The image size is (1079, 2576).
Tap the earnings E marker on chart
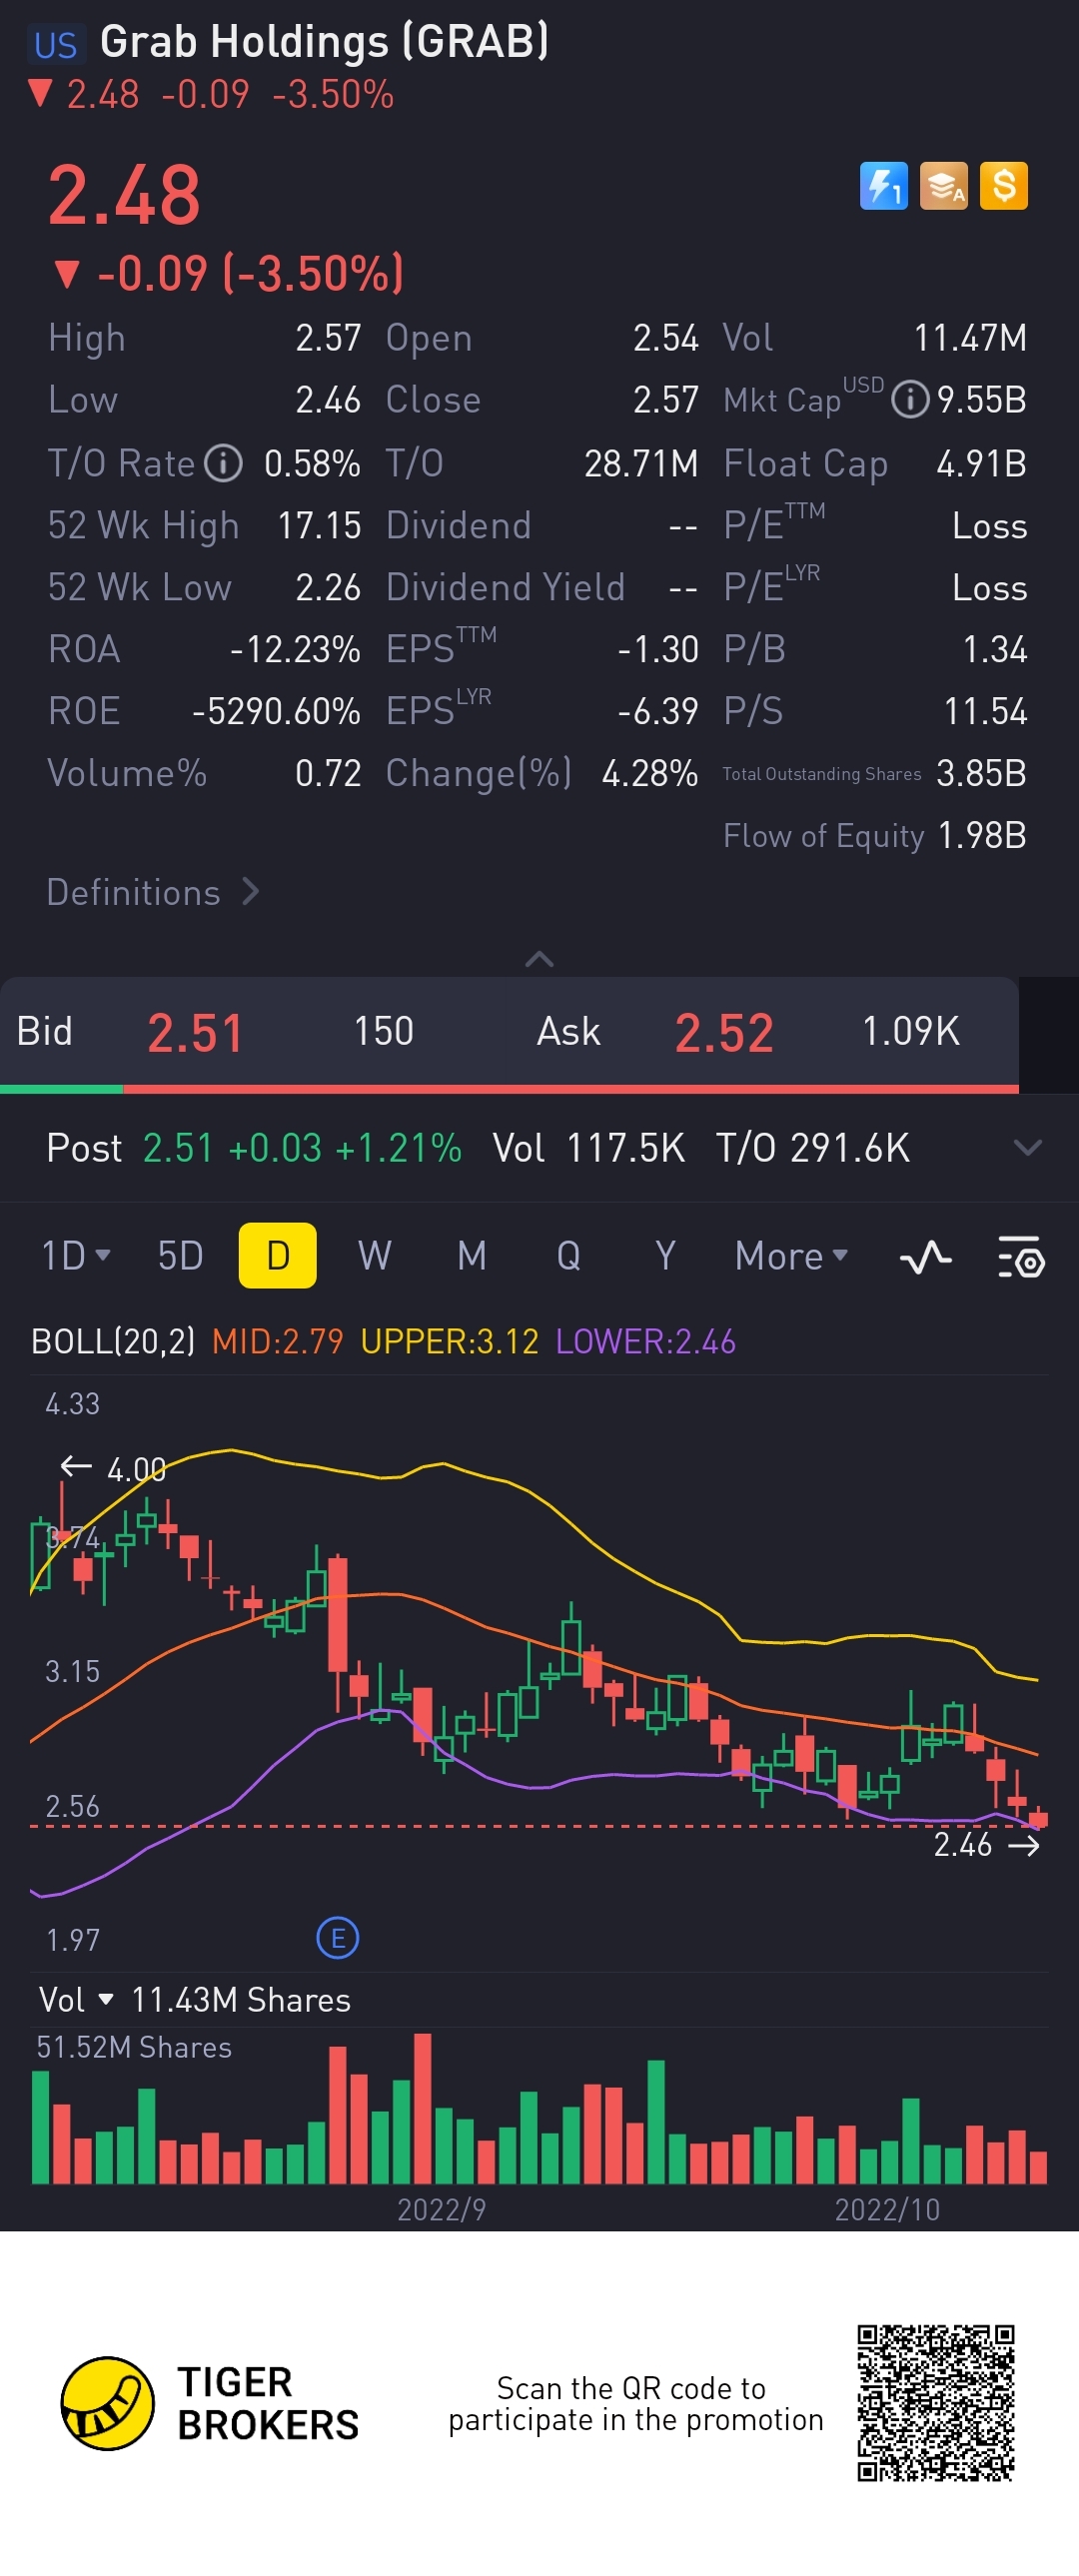(338, 1939)
